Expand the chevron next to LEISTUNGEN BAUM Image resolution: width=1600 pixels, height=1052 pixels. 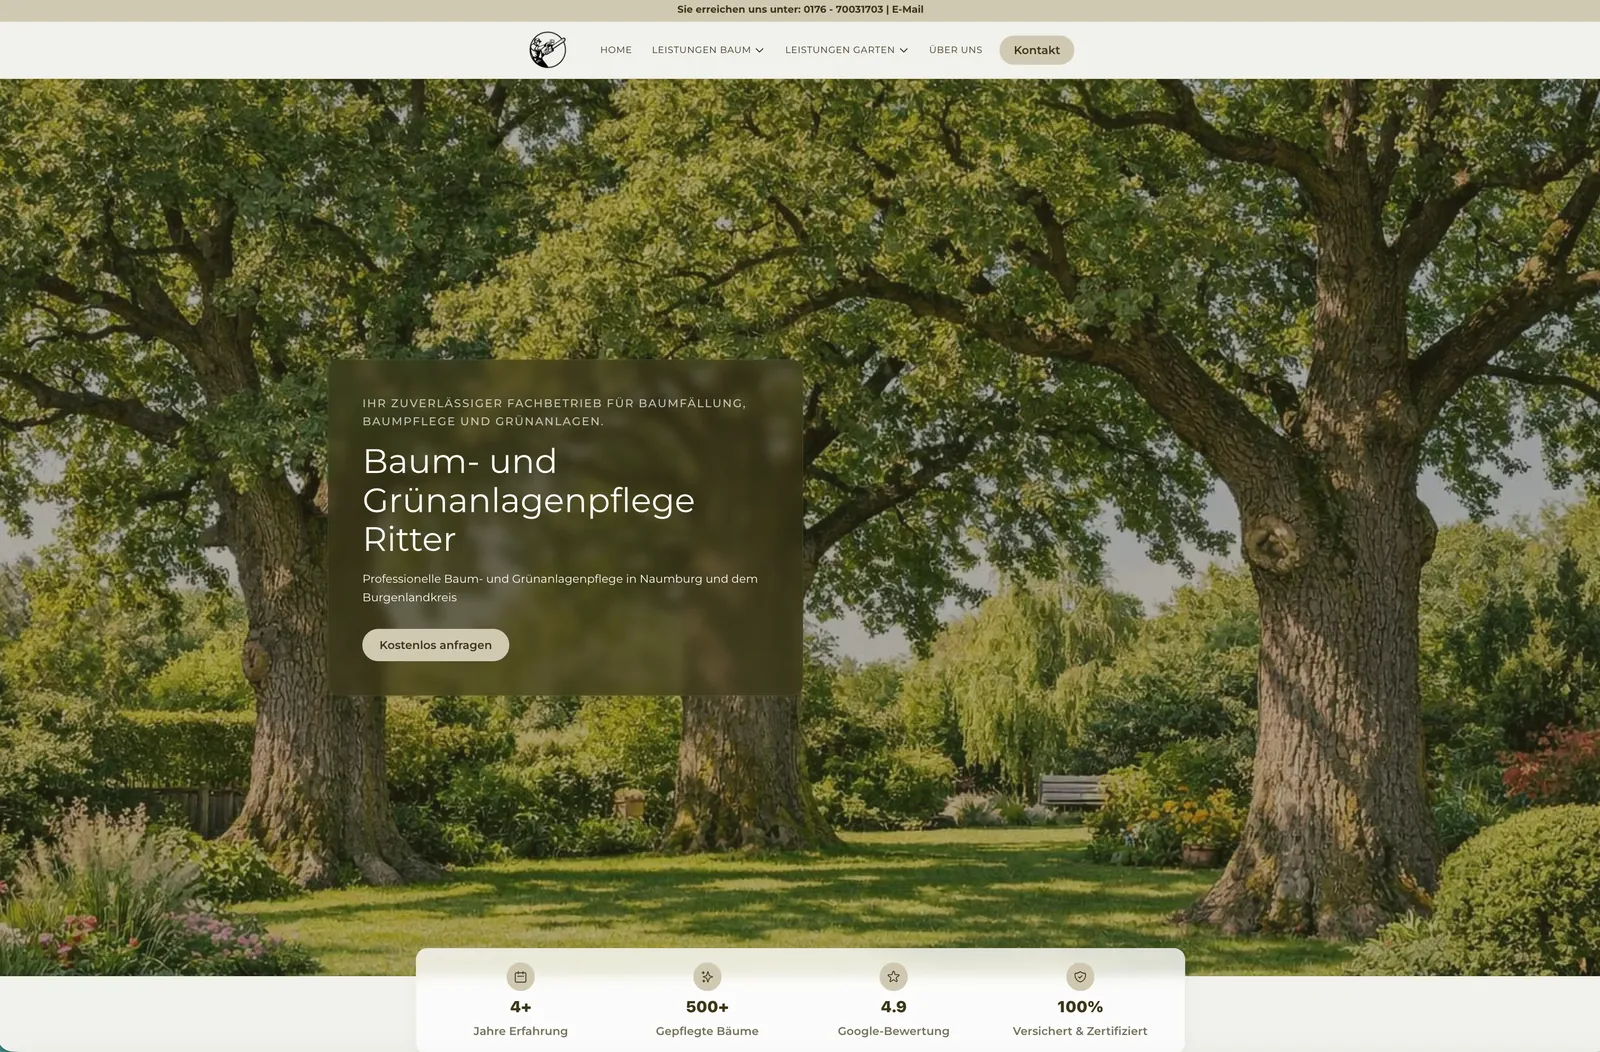(x=761, y=49)
